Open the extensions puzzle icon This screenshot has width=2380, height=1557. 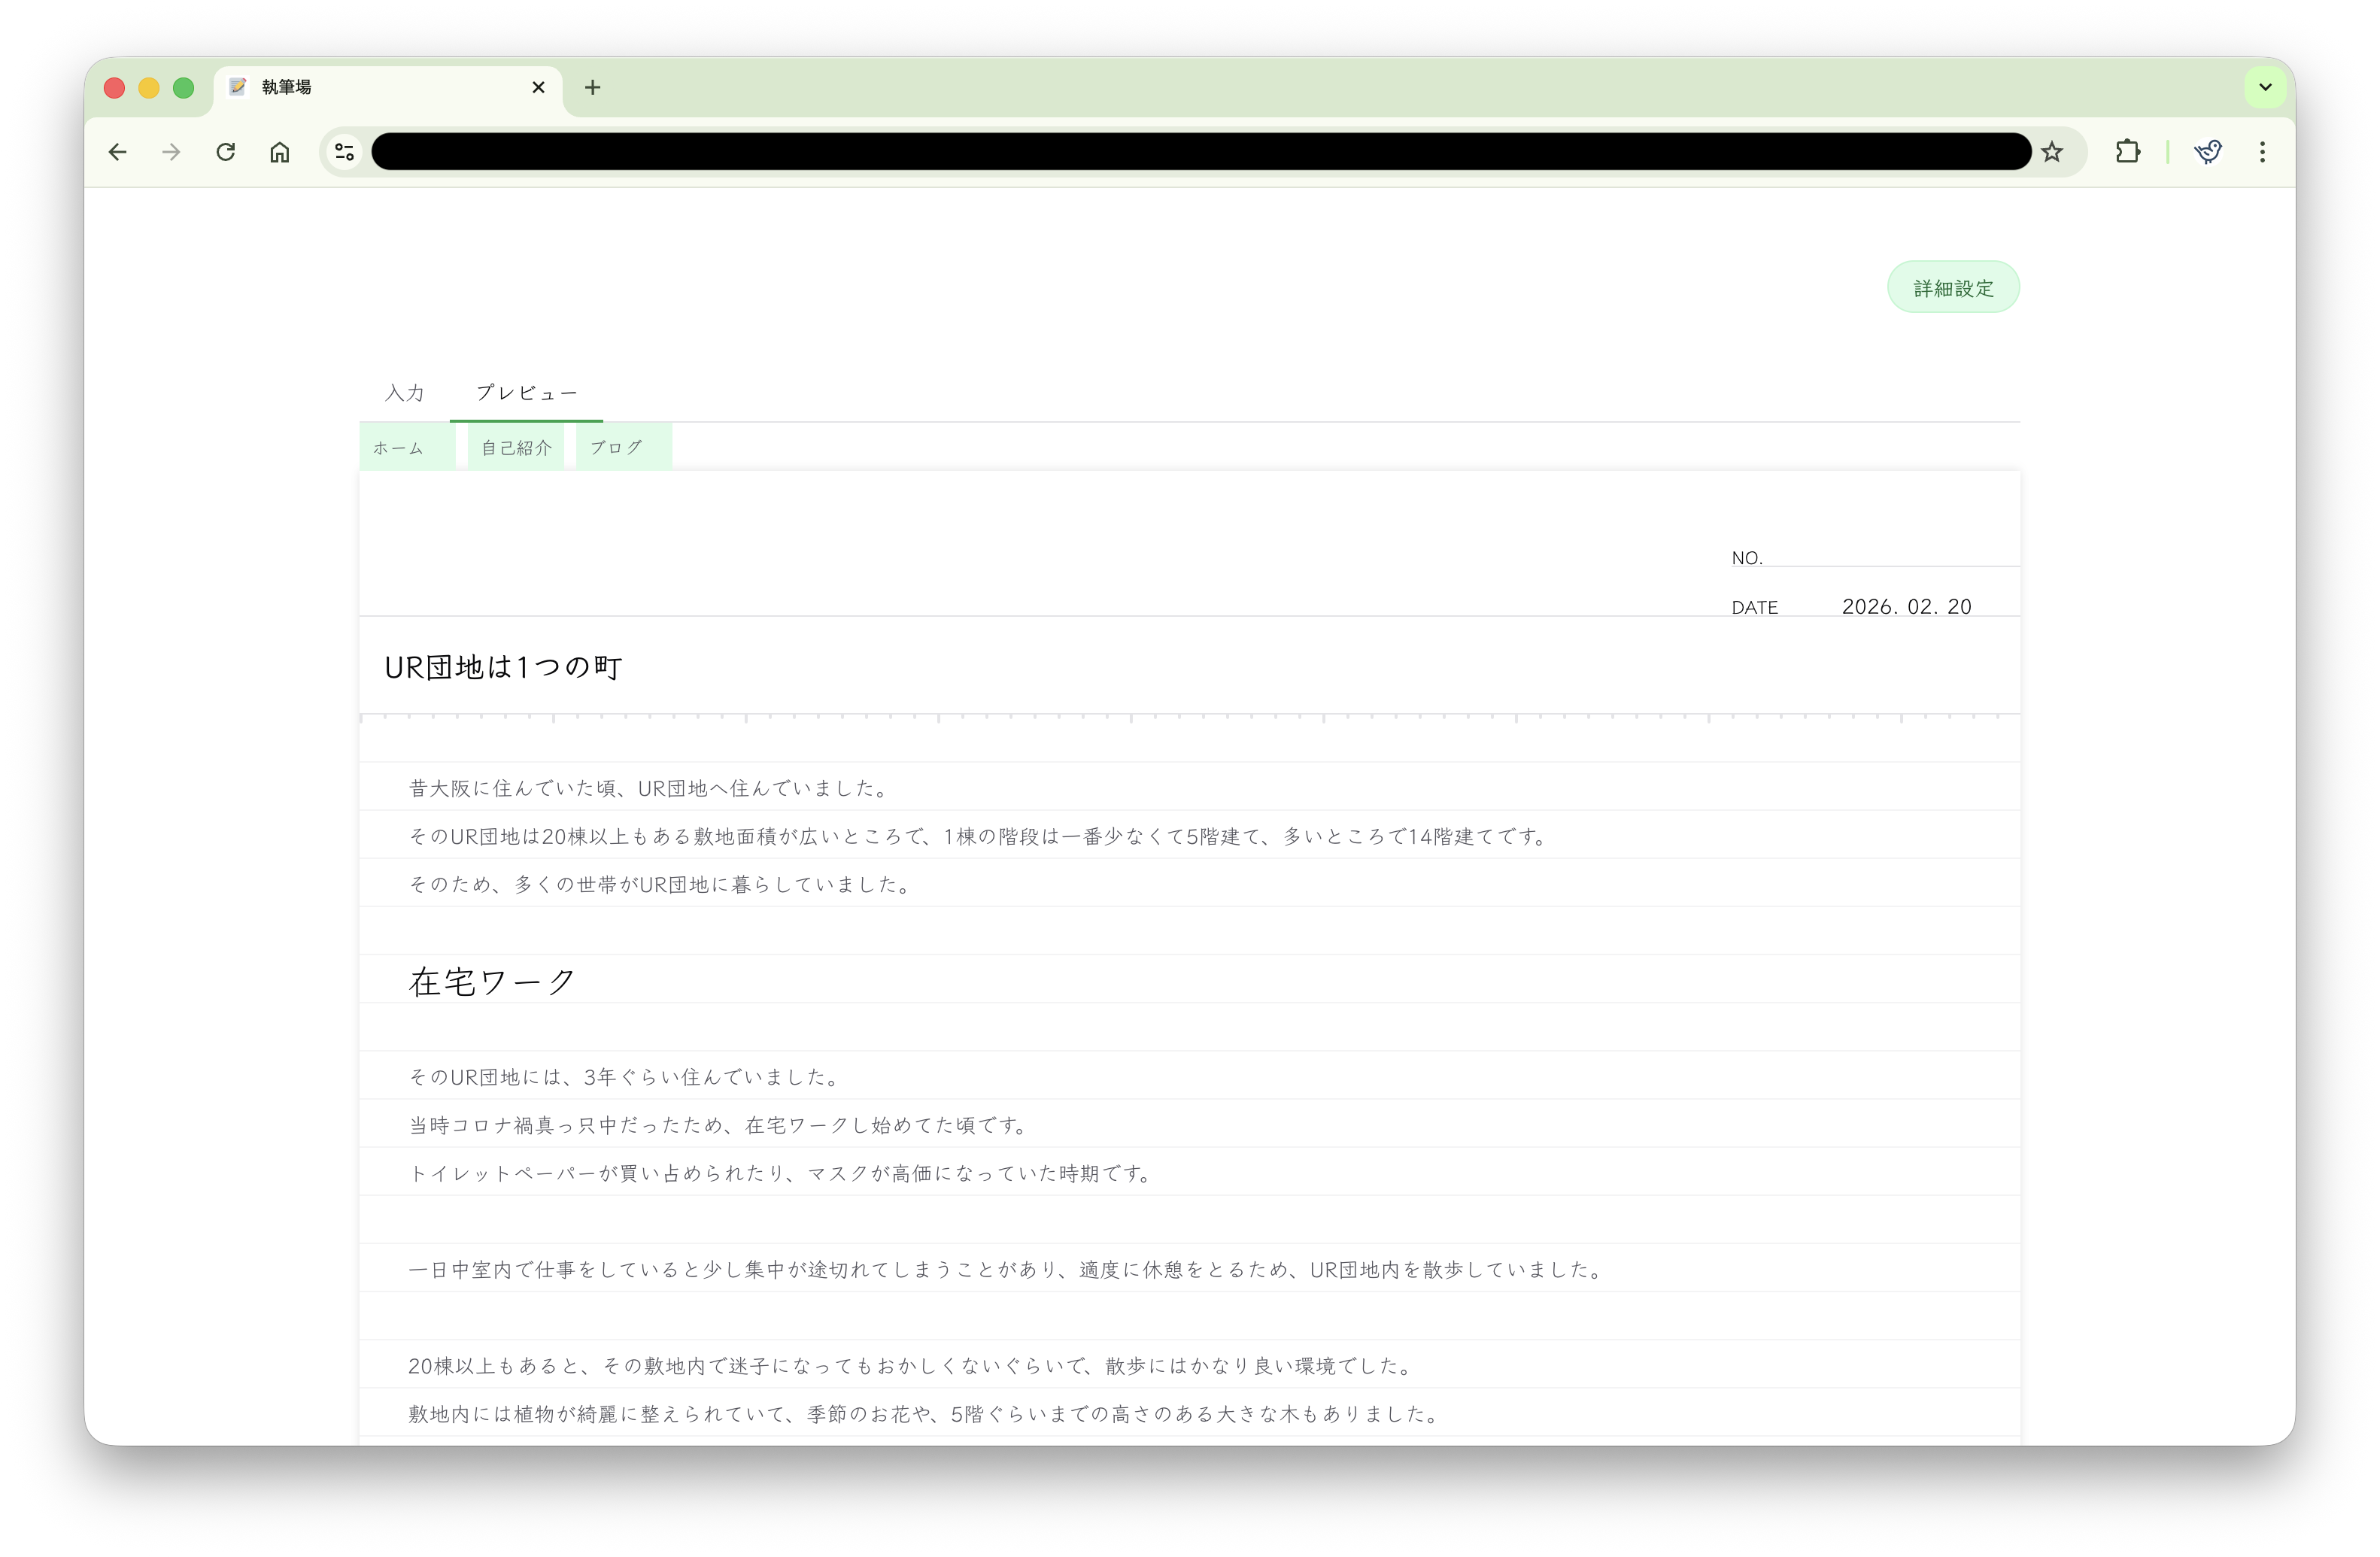(x=2128, y=152)
